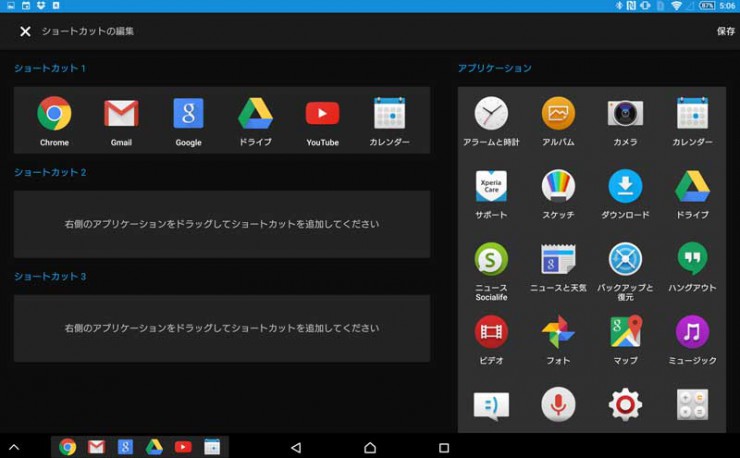The width and height of the screenshot is (740, 458).
Task: Tap the Android home navigation button
Action: click(370, 447)
